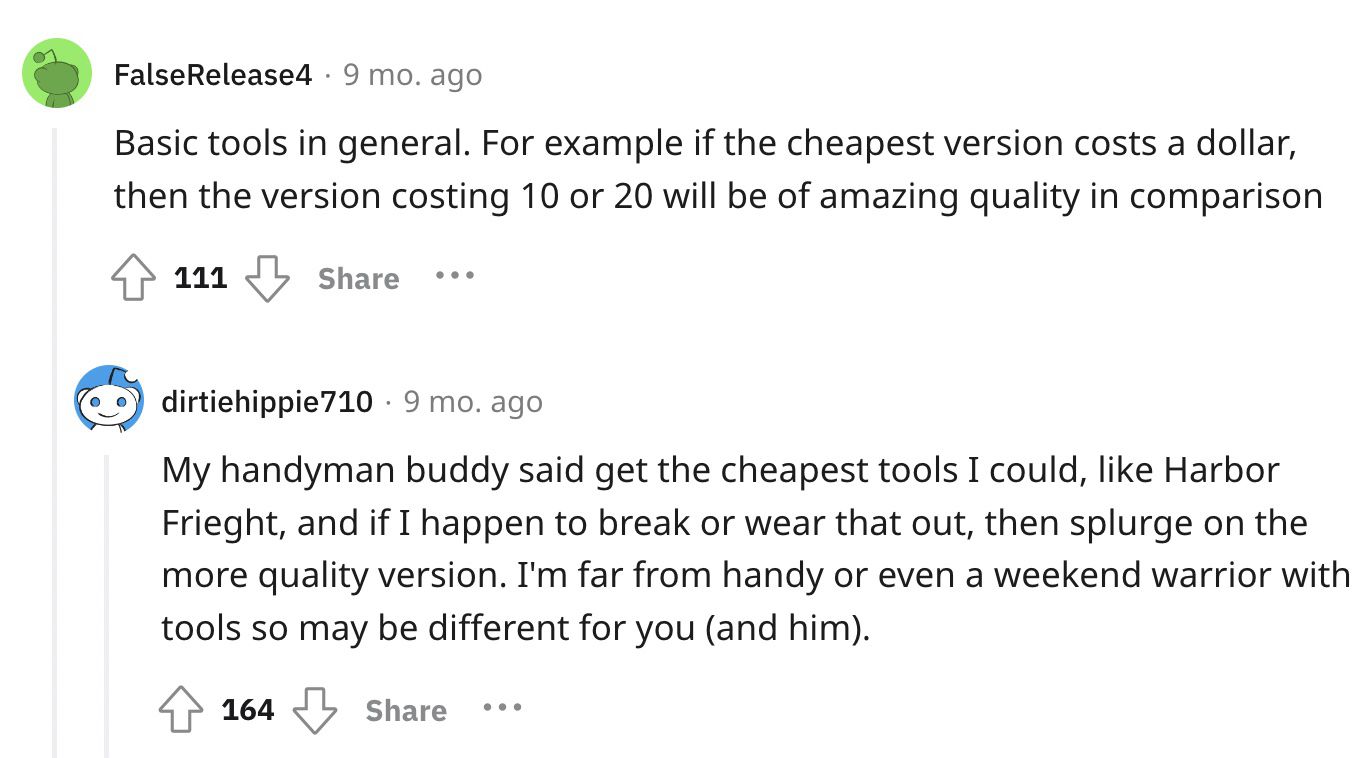The width and height of the screenshot is (1364, 758).
Task: Open more options on dirtiehippie710's reply
Action: [502, 708]
